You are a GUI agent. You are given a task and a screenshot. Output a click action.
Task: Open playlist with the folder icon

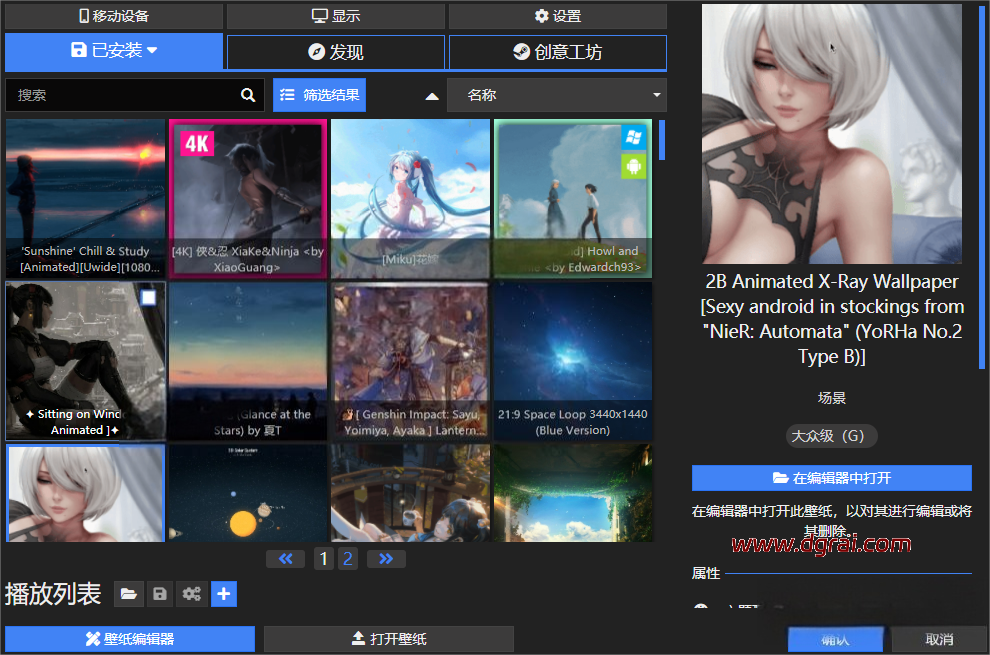coord(127,594)
